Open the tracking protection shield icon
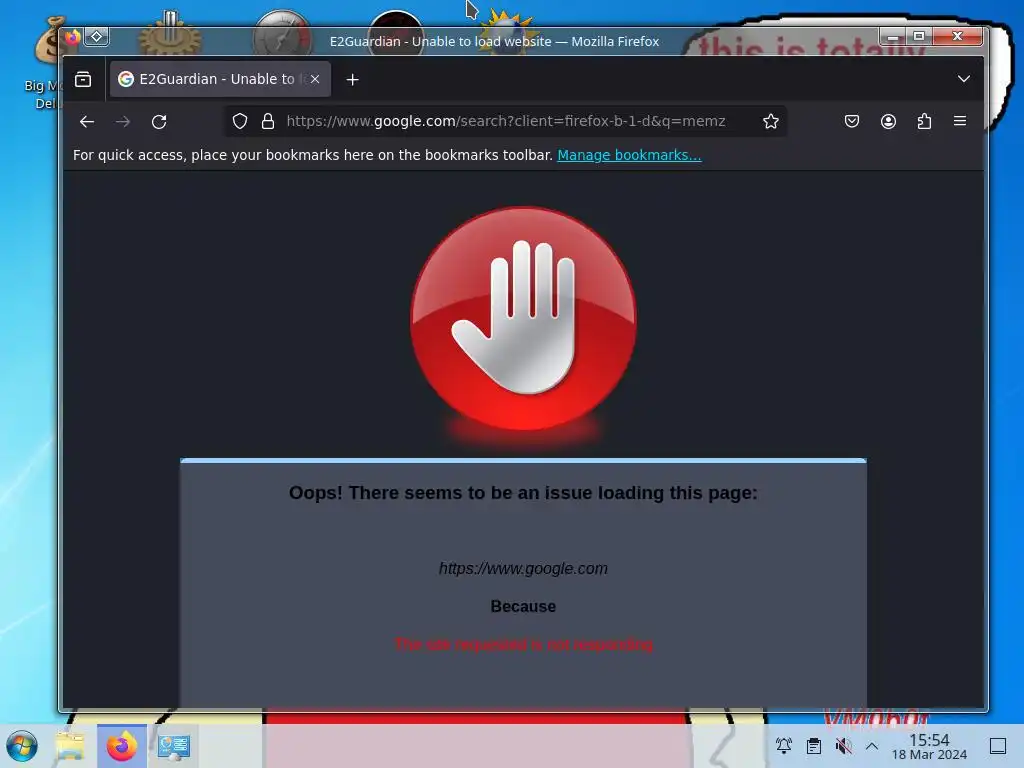 click(240, 121)
